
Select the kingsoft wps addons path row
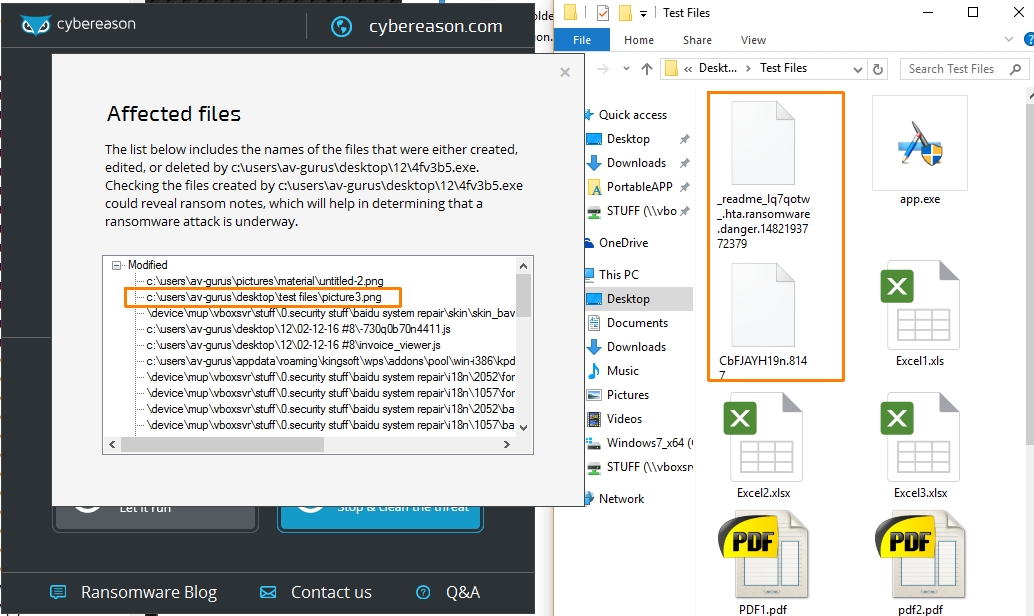click(330, 361)
